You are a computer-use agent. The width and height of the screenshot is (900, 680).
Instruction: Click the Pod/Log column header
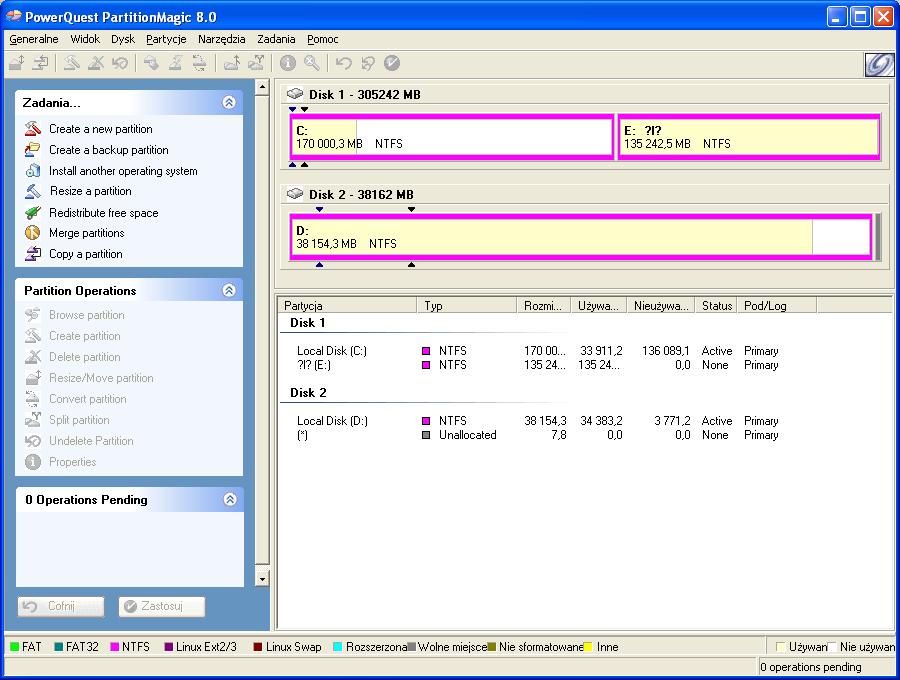point(777,305)
